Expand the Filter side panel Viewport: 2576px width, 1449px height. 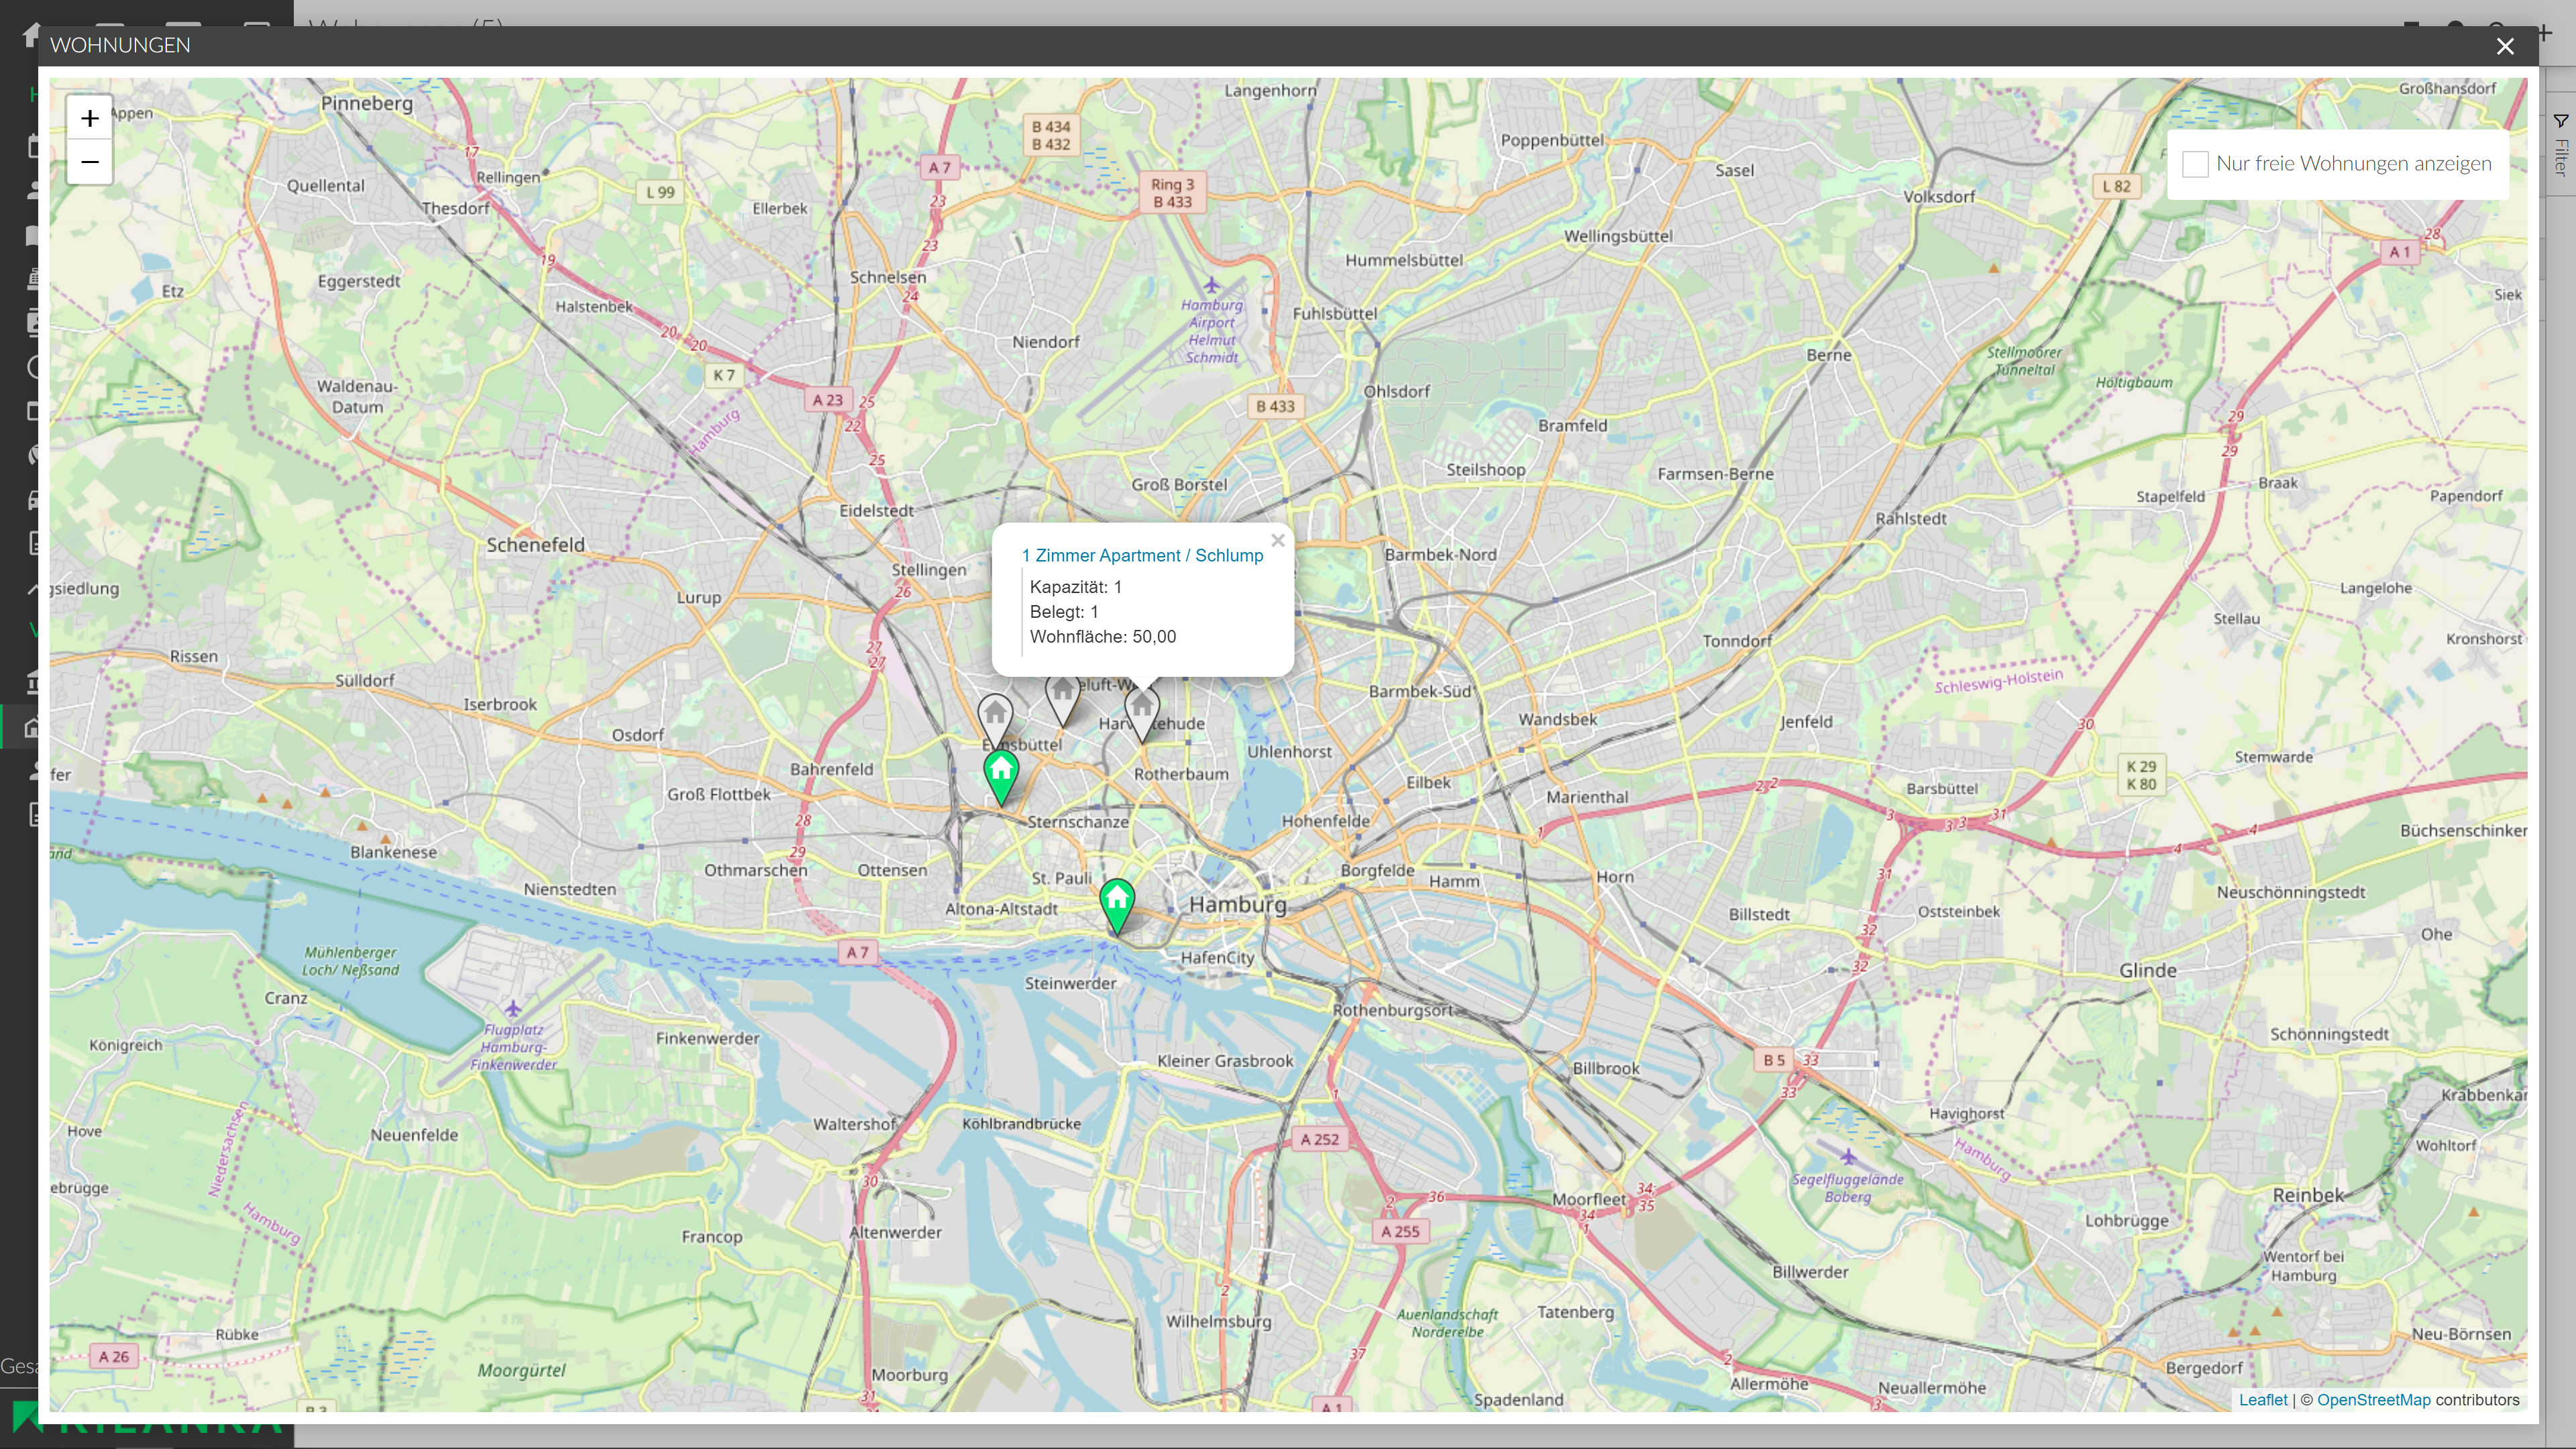pos(2560,157)
